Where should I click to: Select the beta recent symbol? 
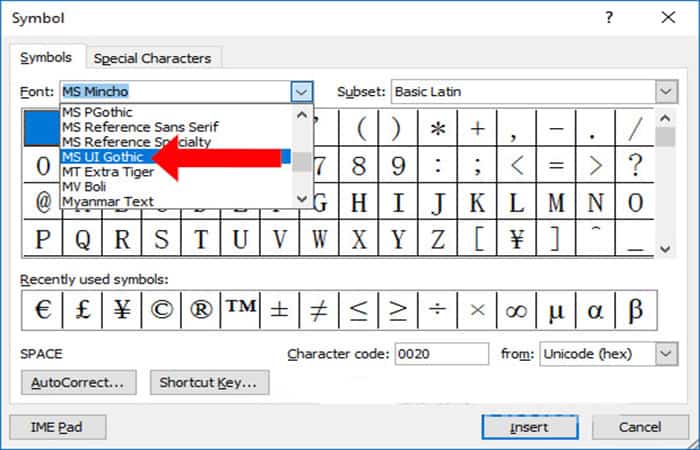[x=636, y=310]
